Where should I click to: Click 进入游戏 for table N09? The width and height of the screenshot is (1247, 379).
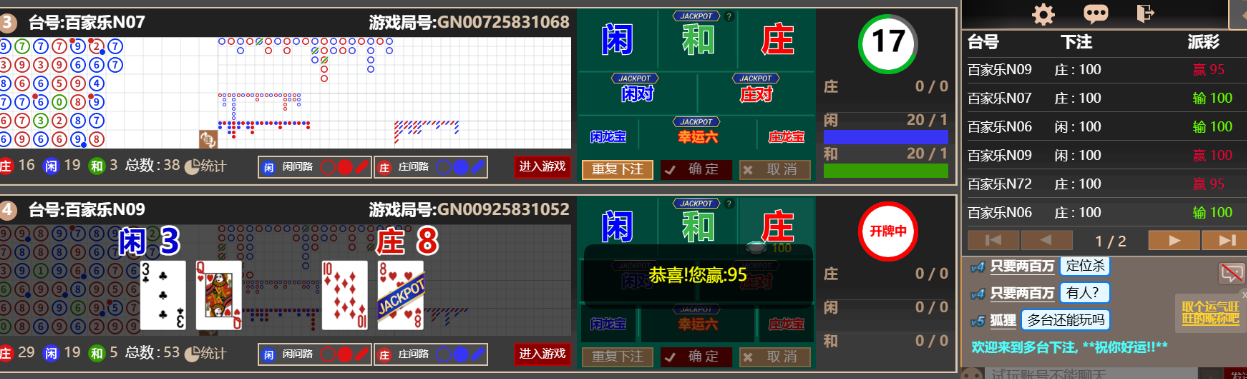(x=541, y=353)
